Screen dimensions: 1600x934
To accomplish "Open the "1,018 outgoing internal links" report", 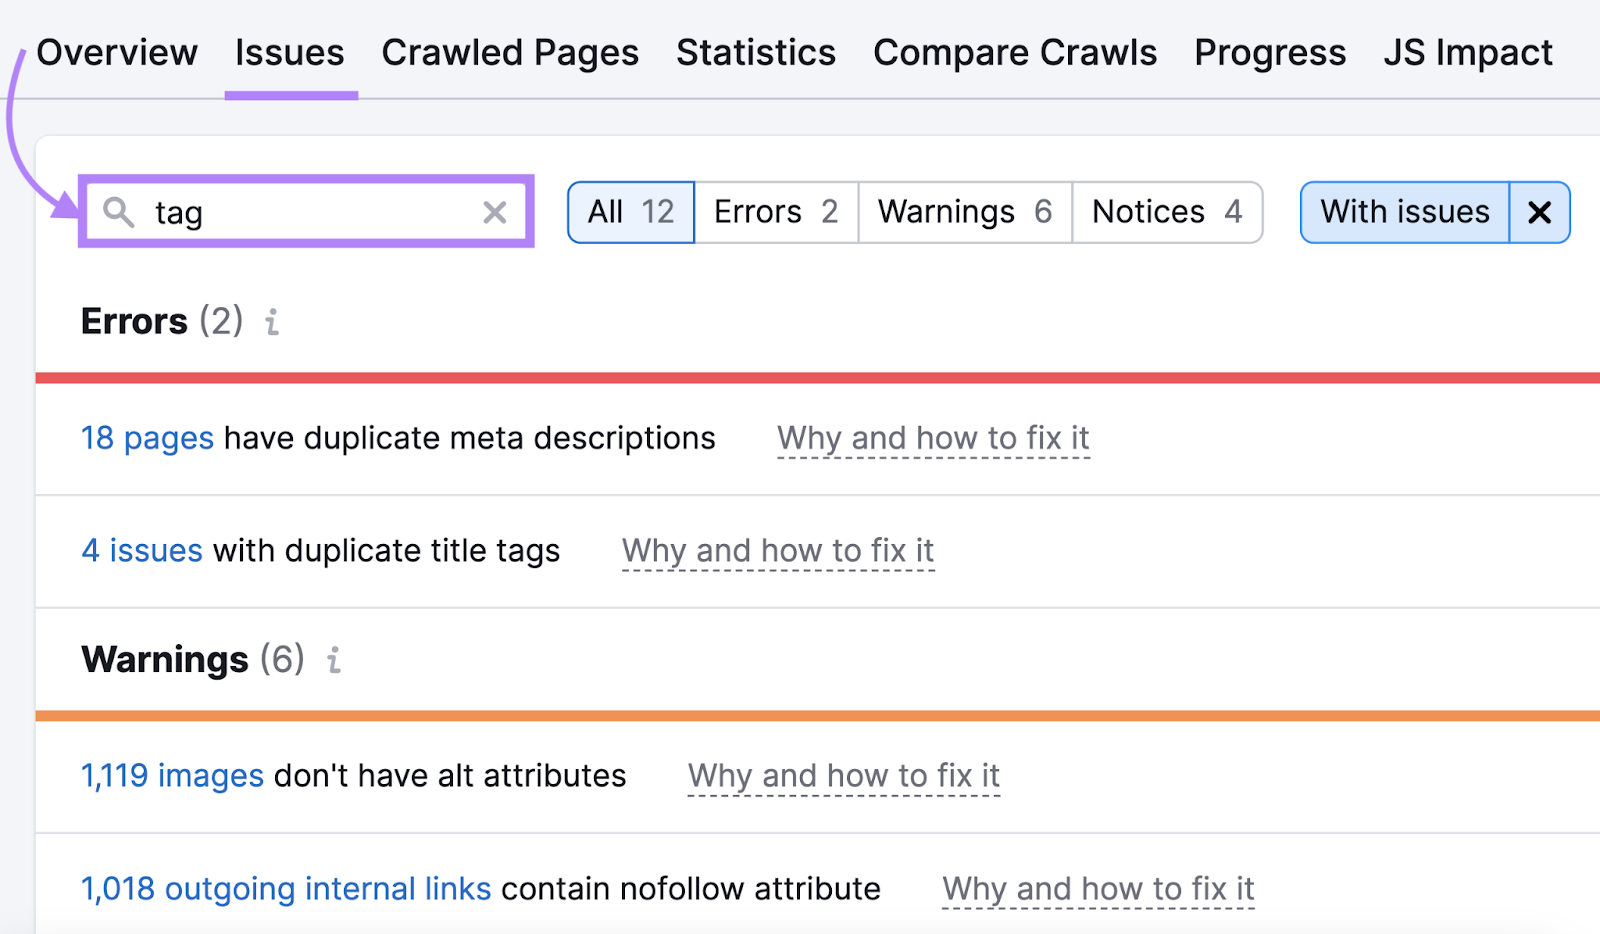I will 284,888.
